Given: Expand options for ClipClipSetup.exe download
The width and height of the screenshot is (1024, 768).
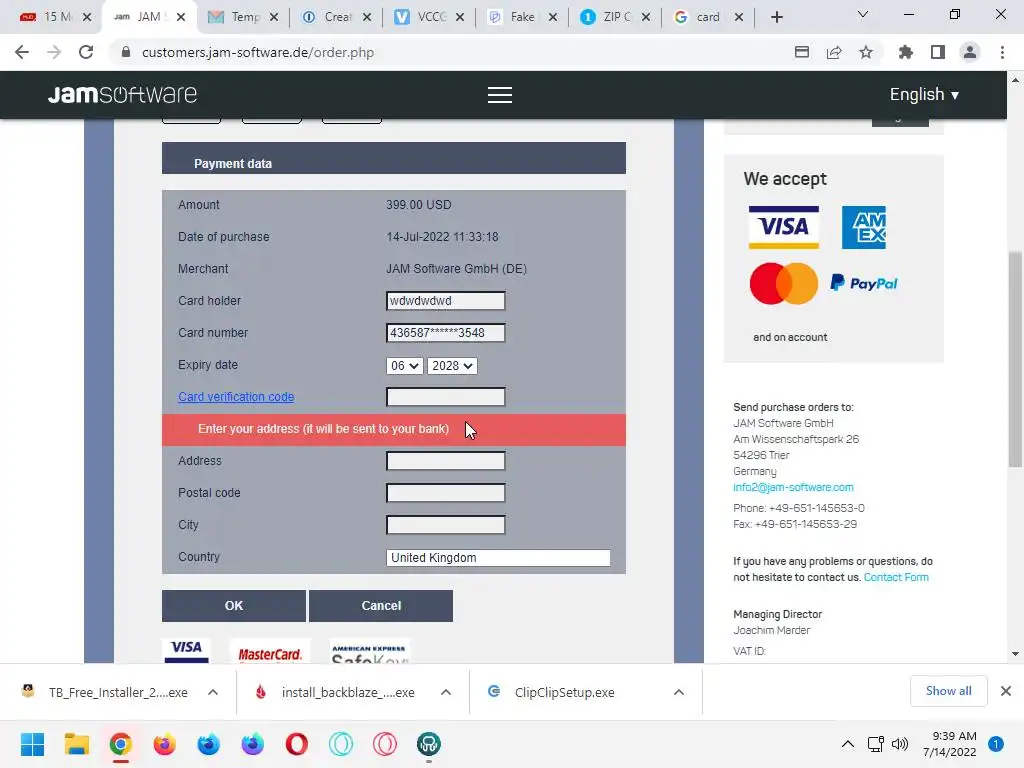Looking at the screenshot, I should click(679, 692).
